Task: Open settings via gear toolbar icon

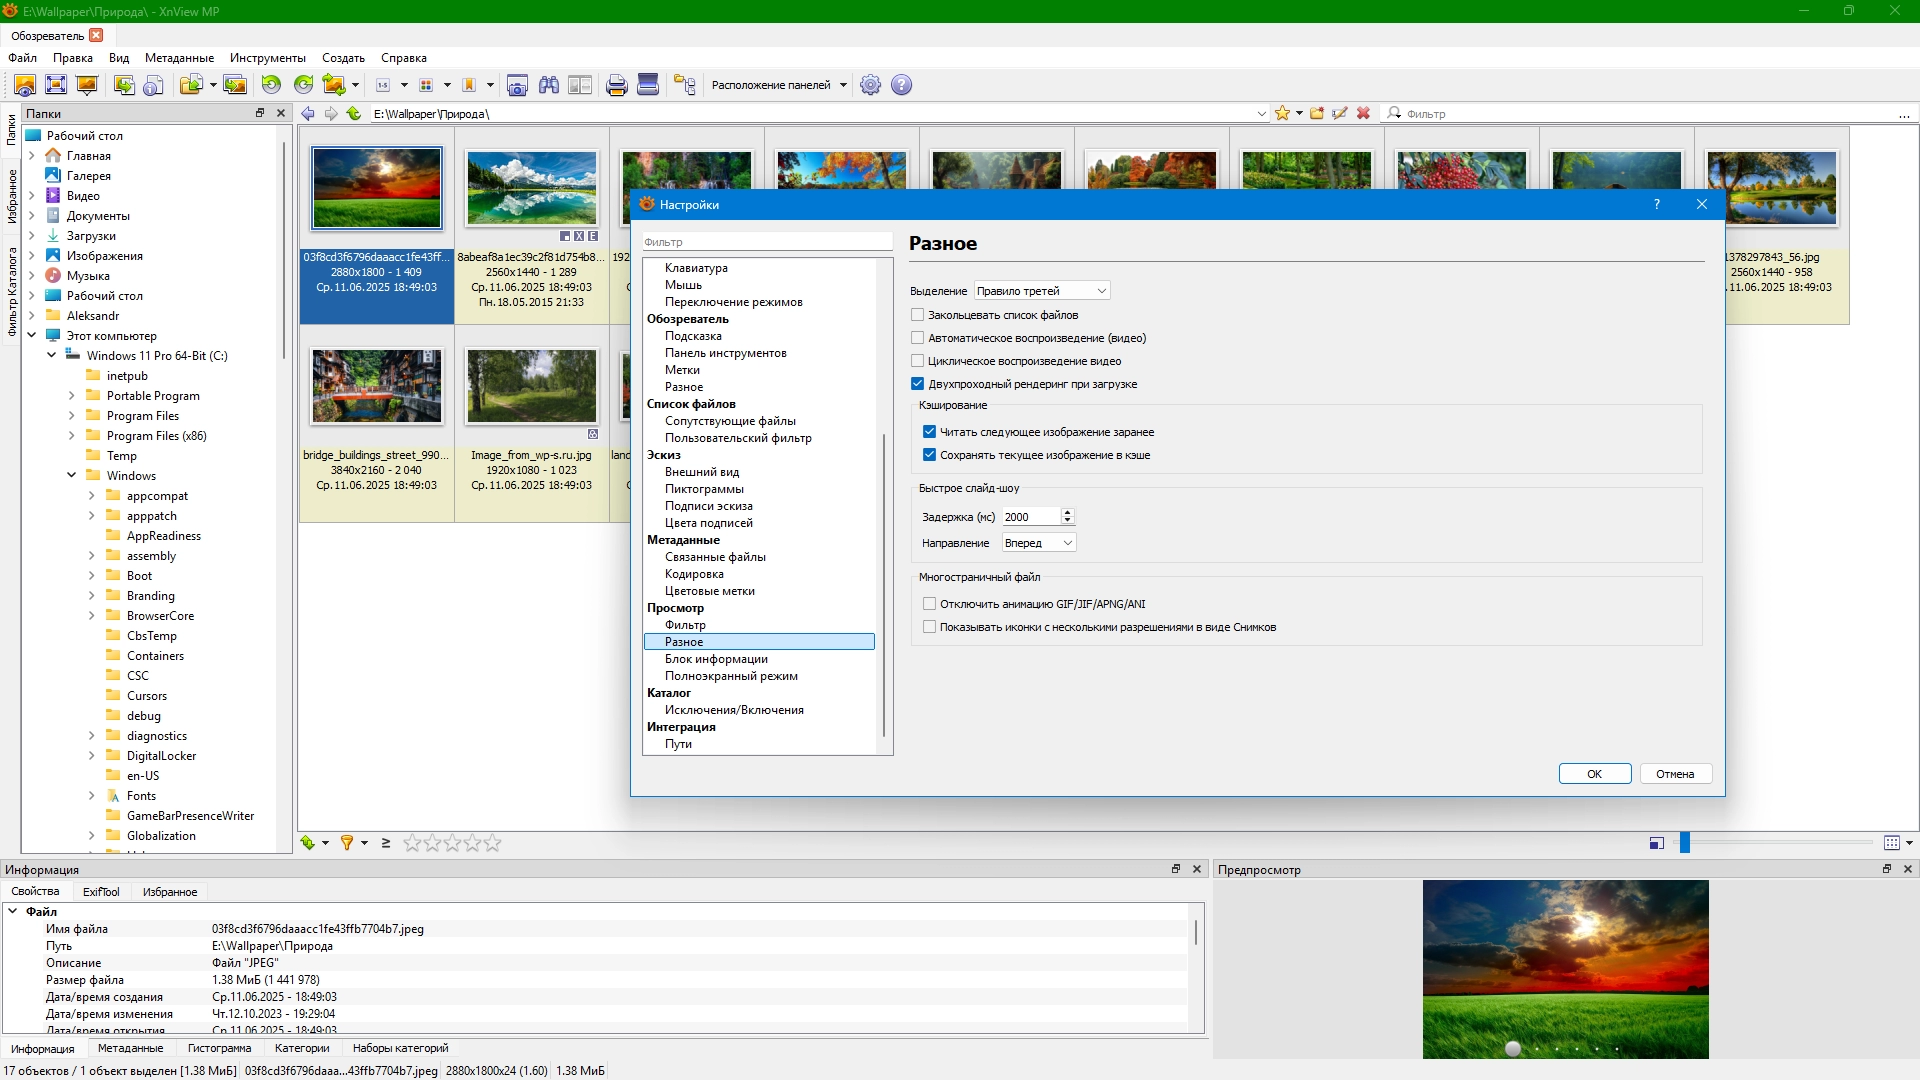Action: 870,85
